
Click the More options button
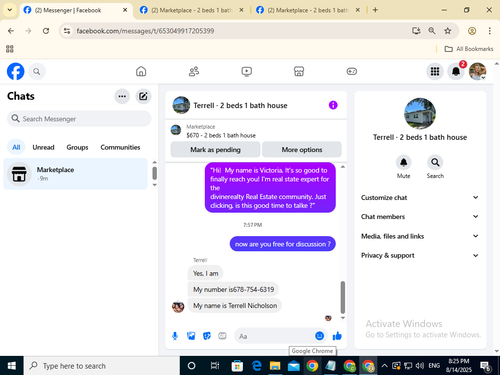coord(302,150)
